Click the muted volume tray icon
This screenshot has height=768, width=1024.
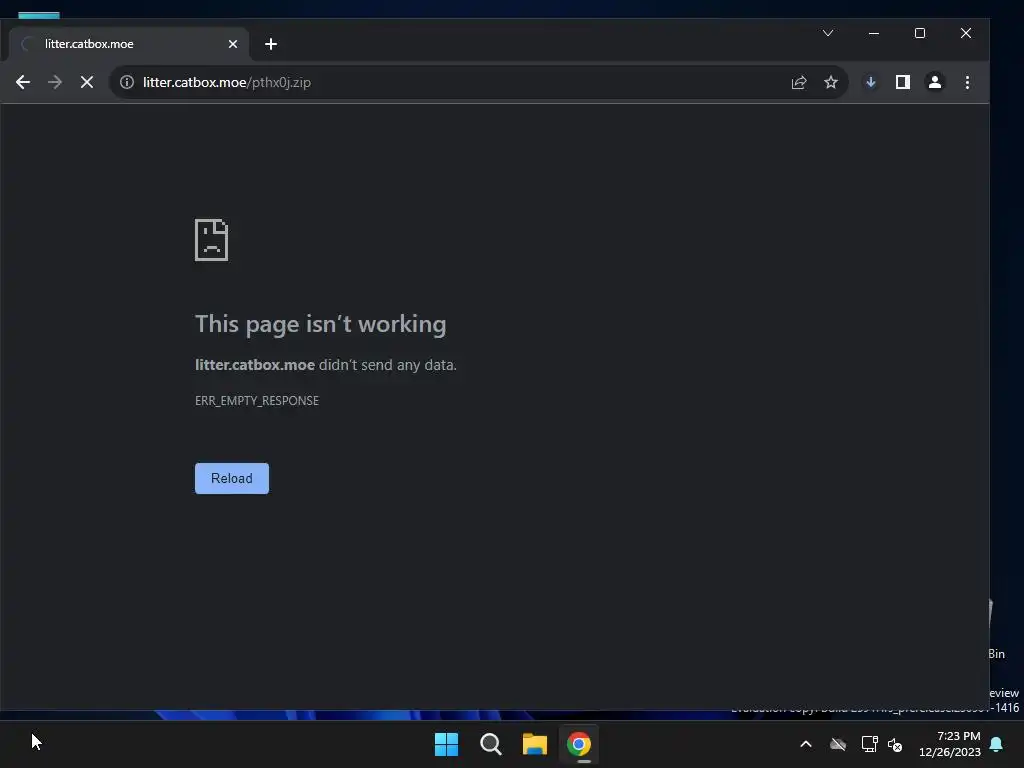(895, 744)
